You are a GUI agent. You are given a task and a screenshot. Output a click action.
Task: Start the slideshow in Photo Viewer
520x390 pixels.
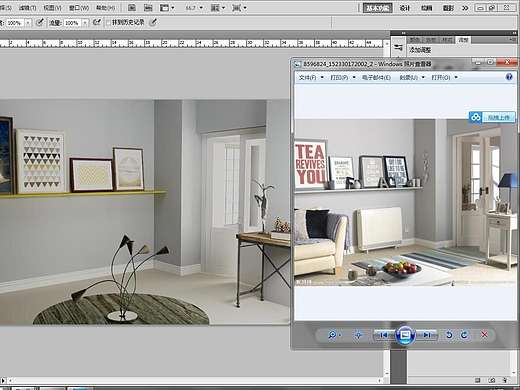pos(405,335)
